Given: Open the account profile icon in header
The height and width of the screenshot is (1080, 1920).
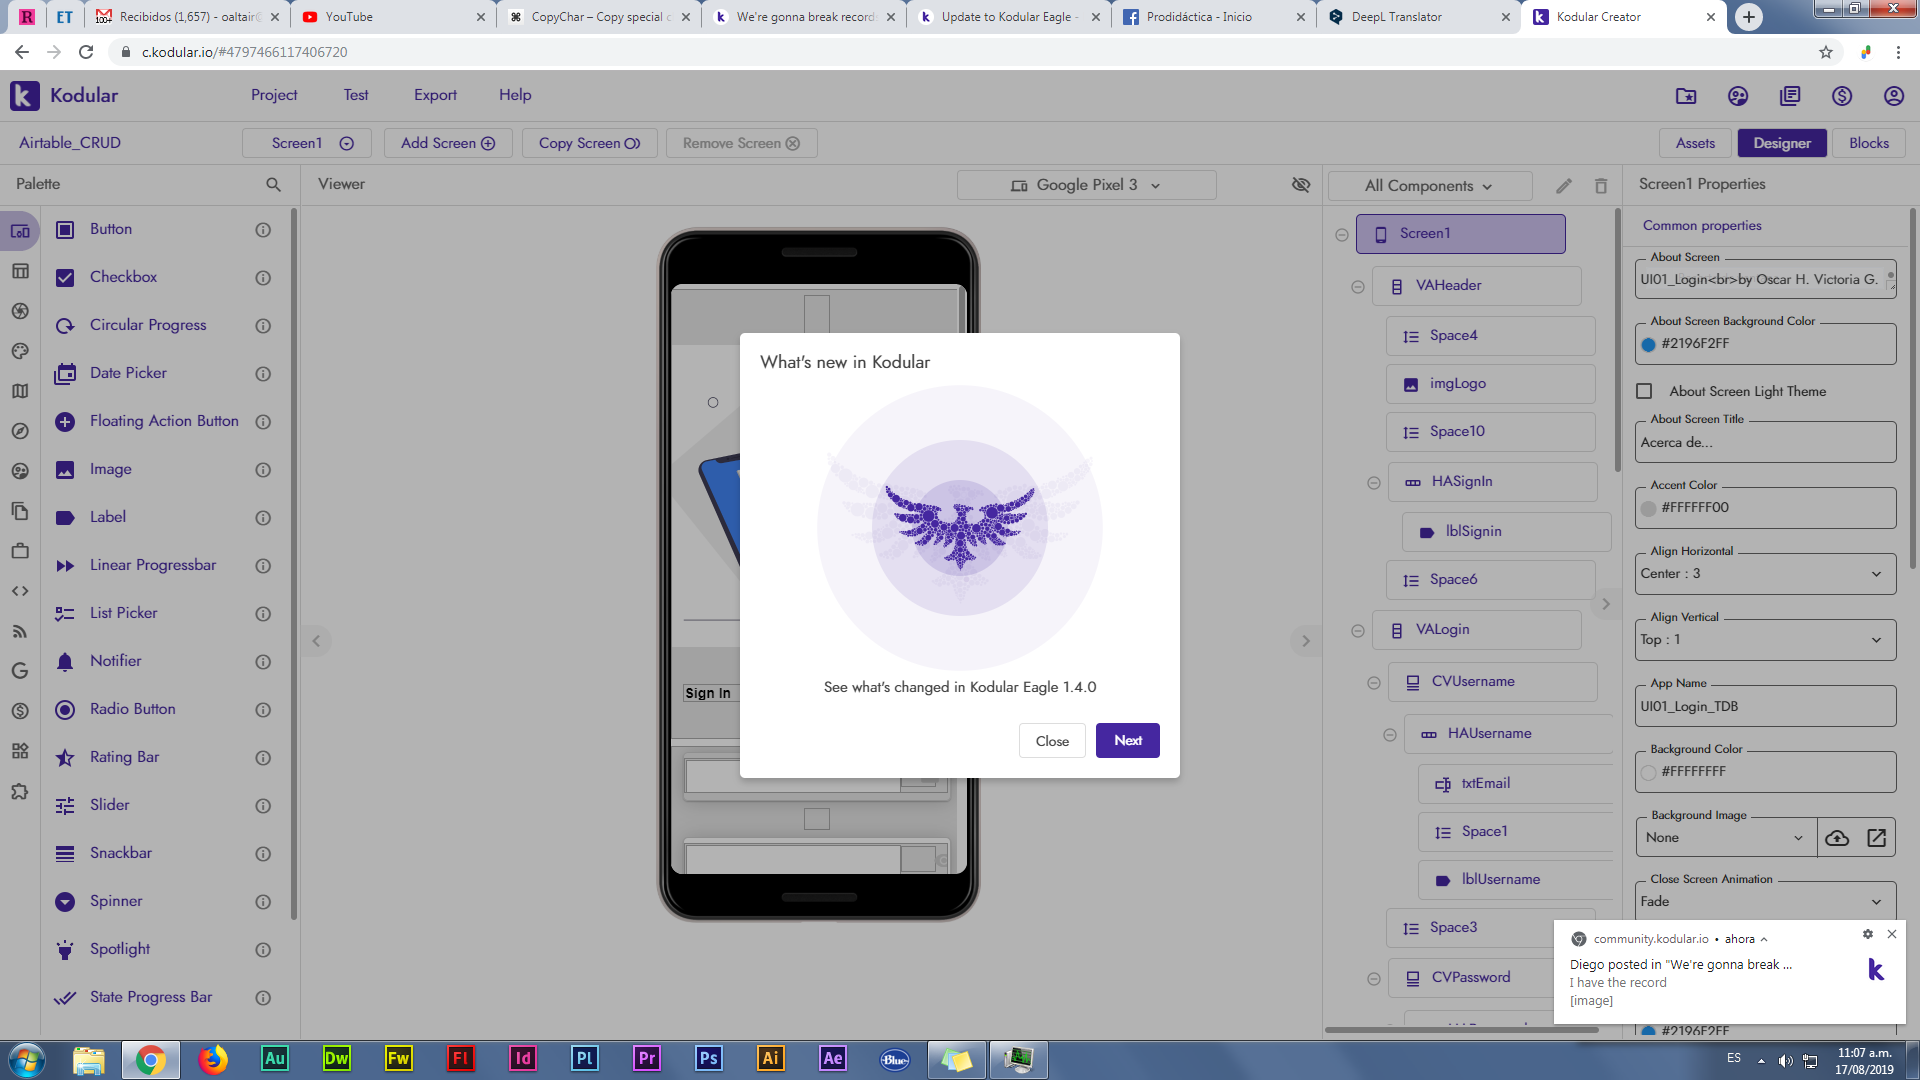Looking at the screenshot, I should tap(1893, 96).
